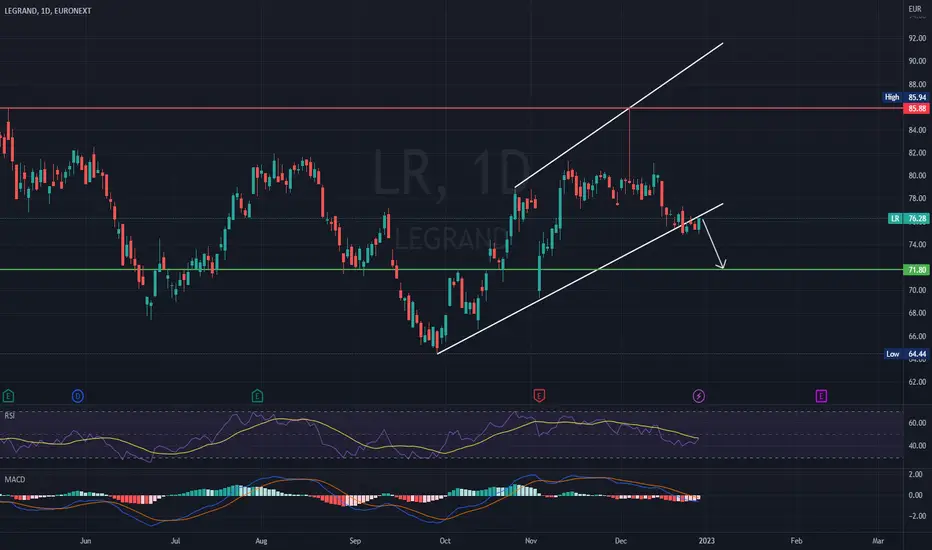Viewport: 932px width, 550px height.
Task: Select the red 85.88 price label
Action: [x=915, y=108]
